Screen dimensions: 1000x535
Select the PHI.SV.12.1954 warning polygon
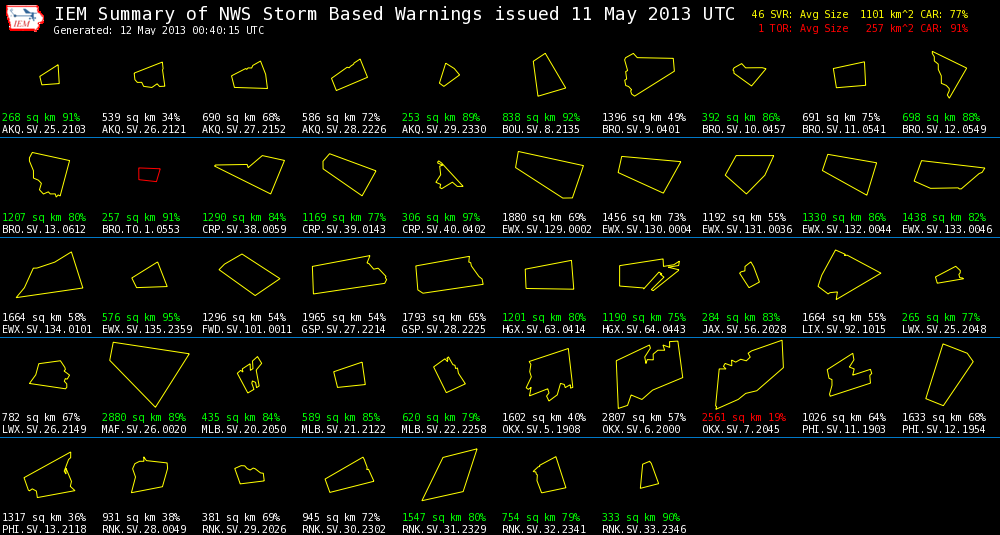(949, 374)
